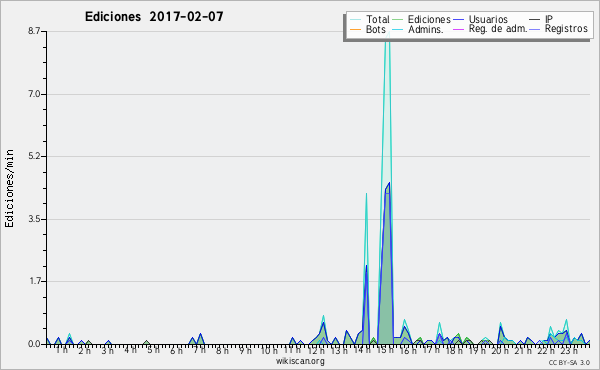
Task: Click the '12 h' x-axis label
Action: (x=316, y=350)
